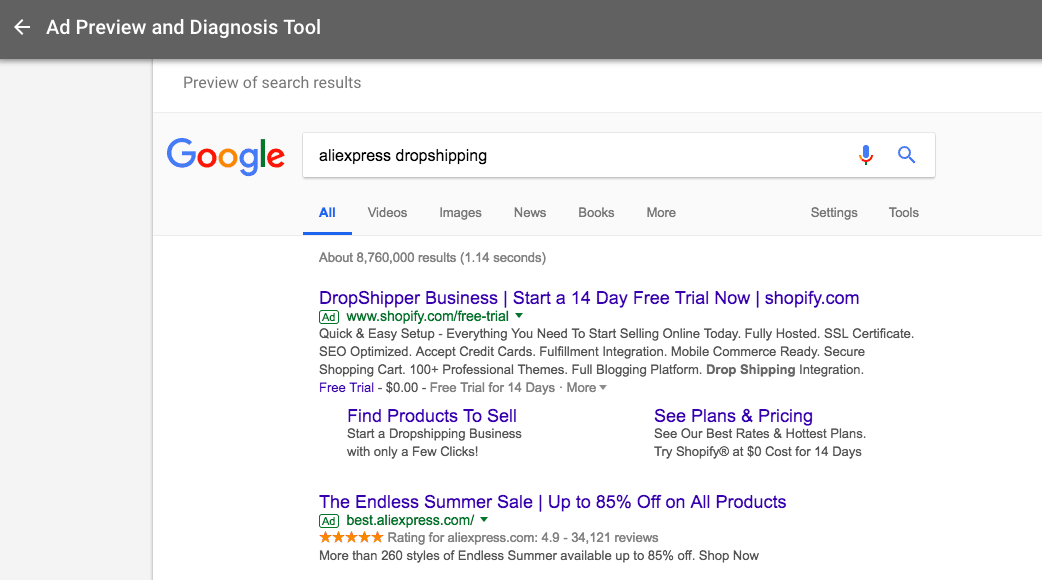The height and width of the screenshot is (580, 1042).
Task: Switch to the Images tab
Action: click(460, 212)
